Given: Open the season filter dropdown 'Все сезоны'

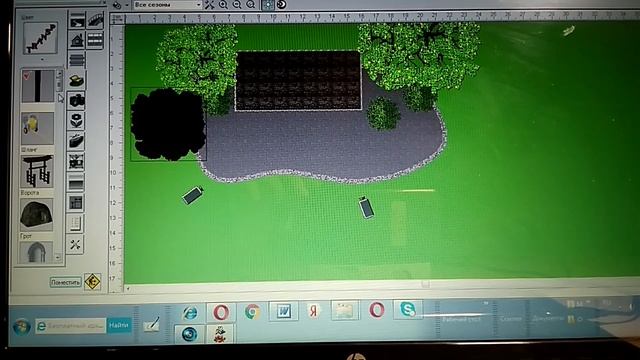Looking at the screenshot, I should (x=168, y=5).
